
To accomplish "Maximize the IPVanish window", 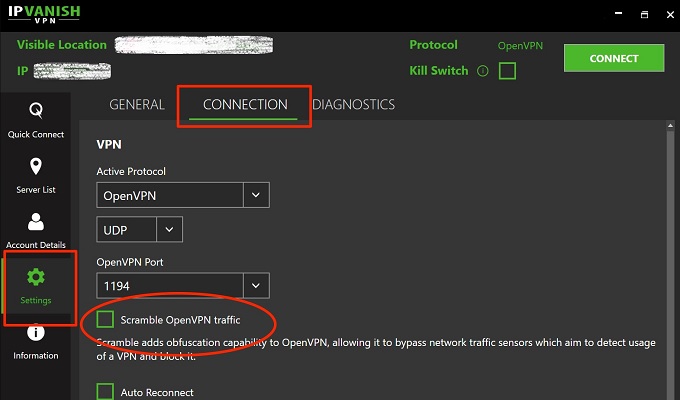I will (x=644, y=14).
